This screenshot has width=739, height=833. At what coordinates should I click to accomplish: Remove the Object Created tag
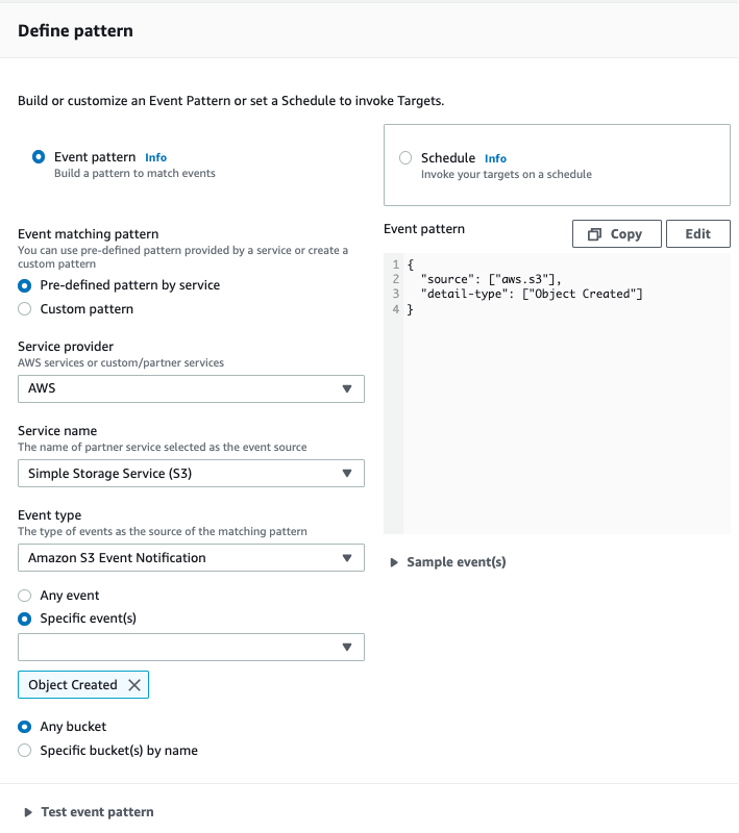(134, 685)
